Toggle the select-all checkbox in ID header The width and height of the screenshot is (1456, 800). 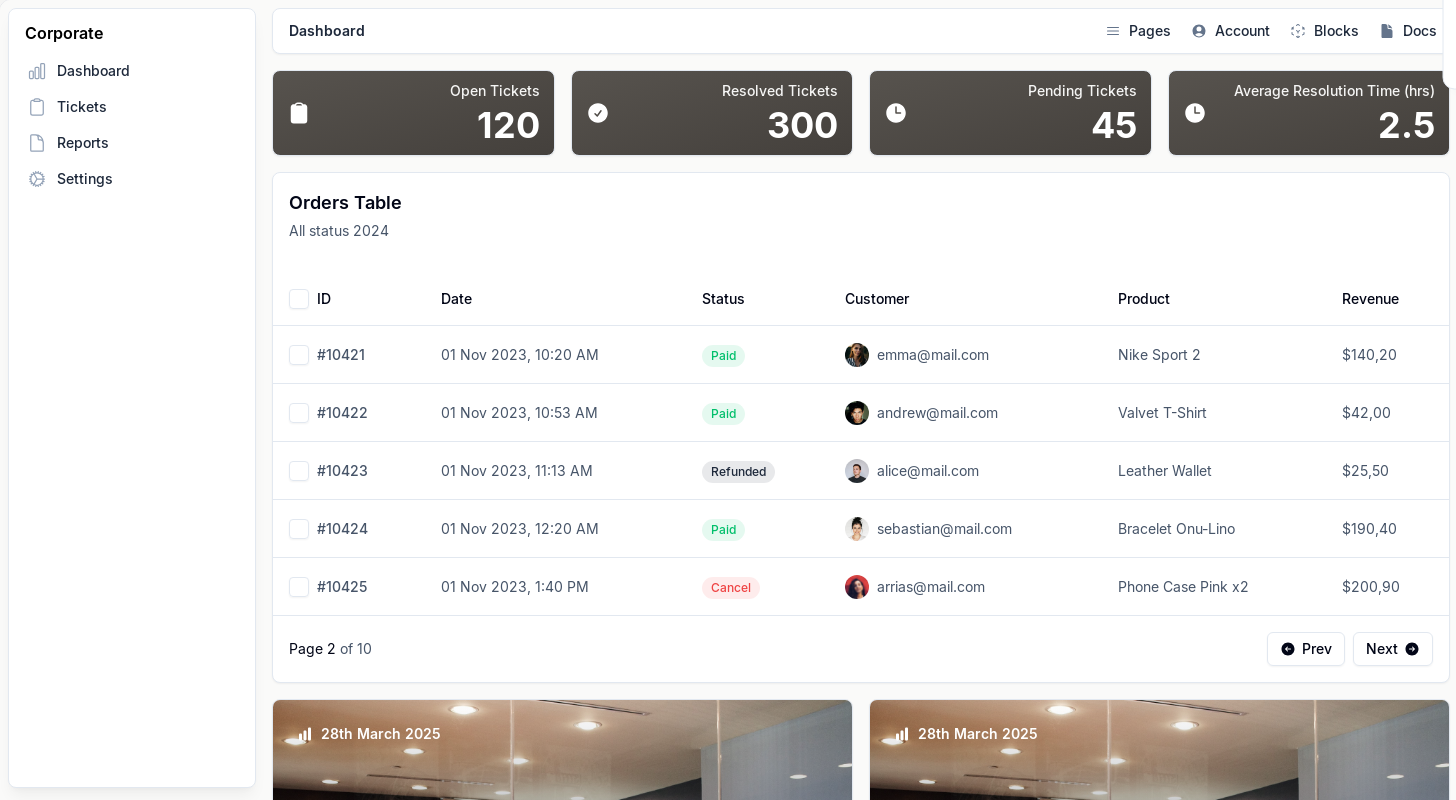pos(299,299)
